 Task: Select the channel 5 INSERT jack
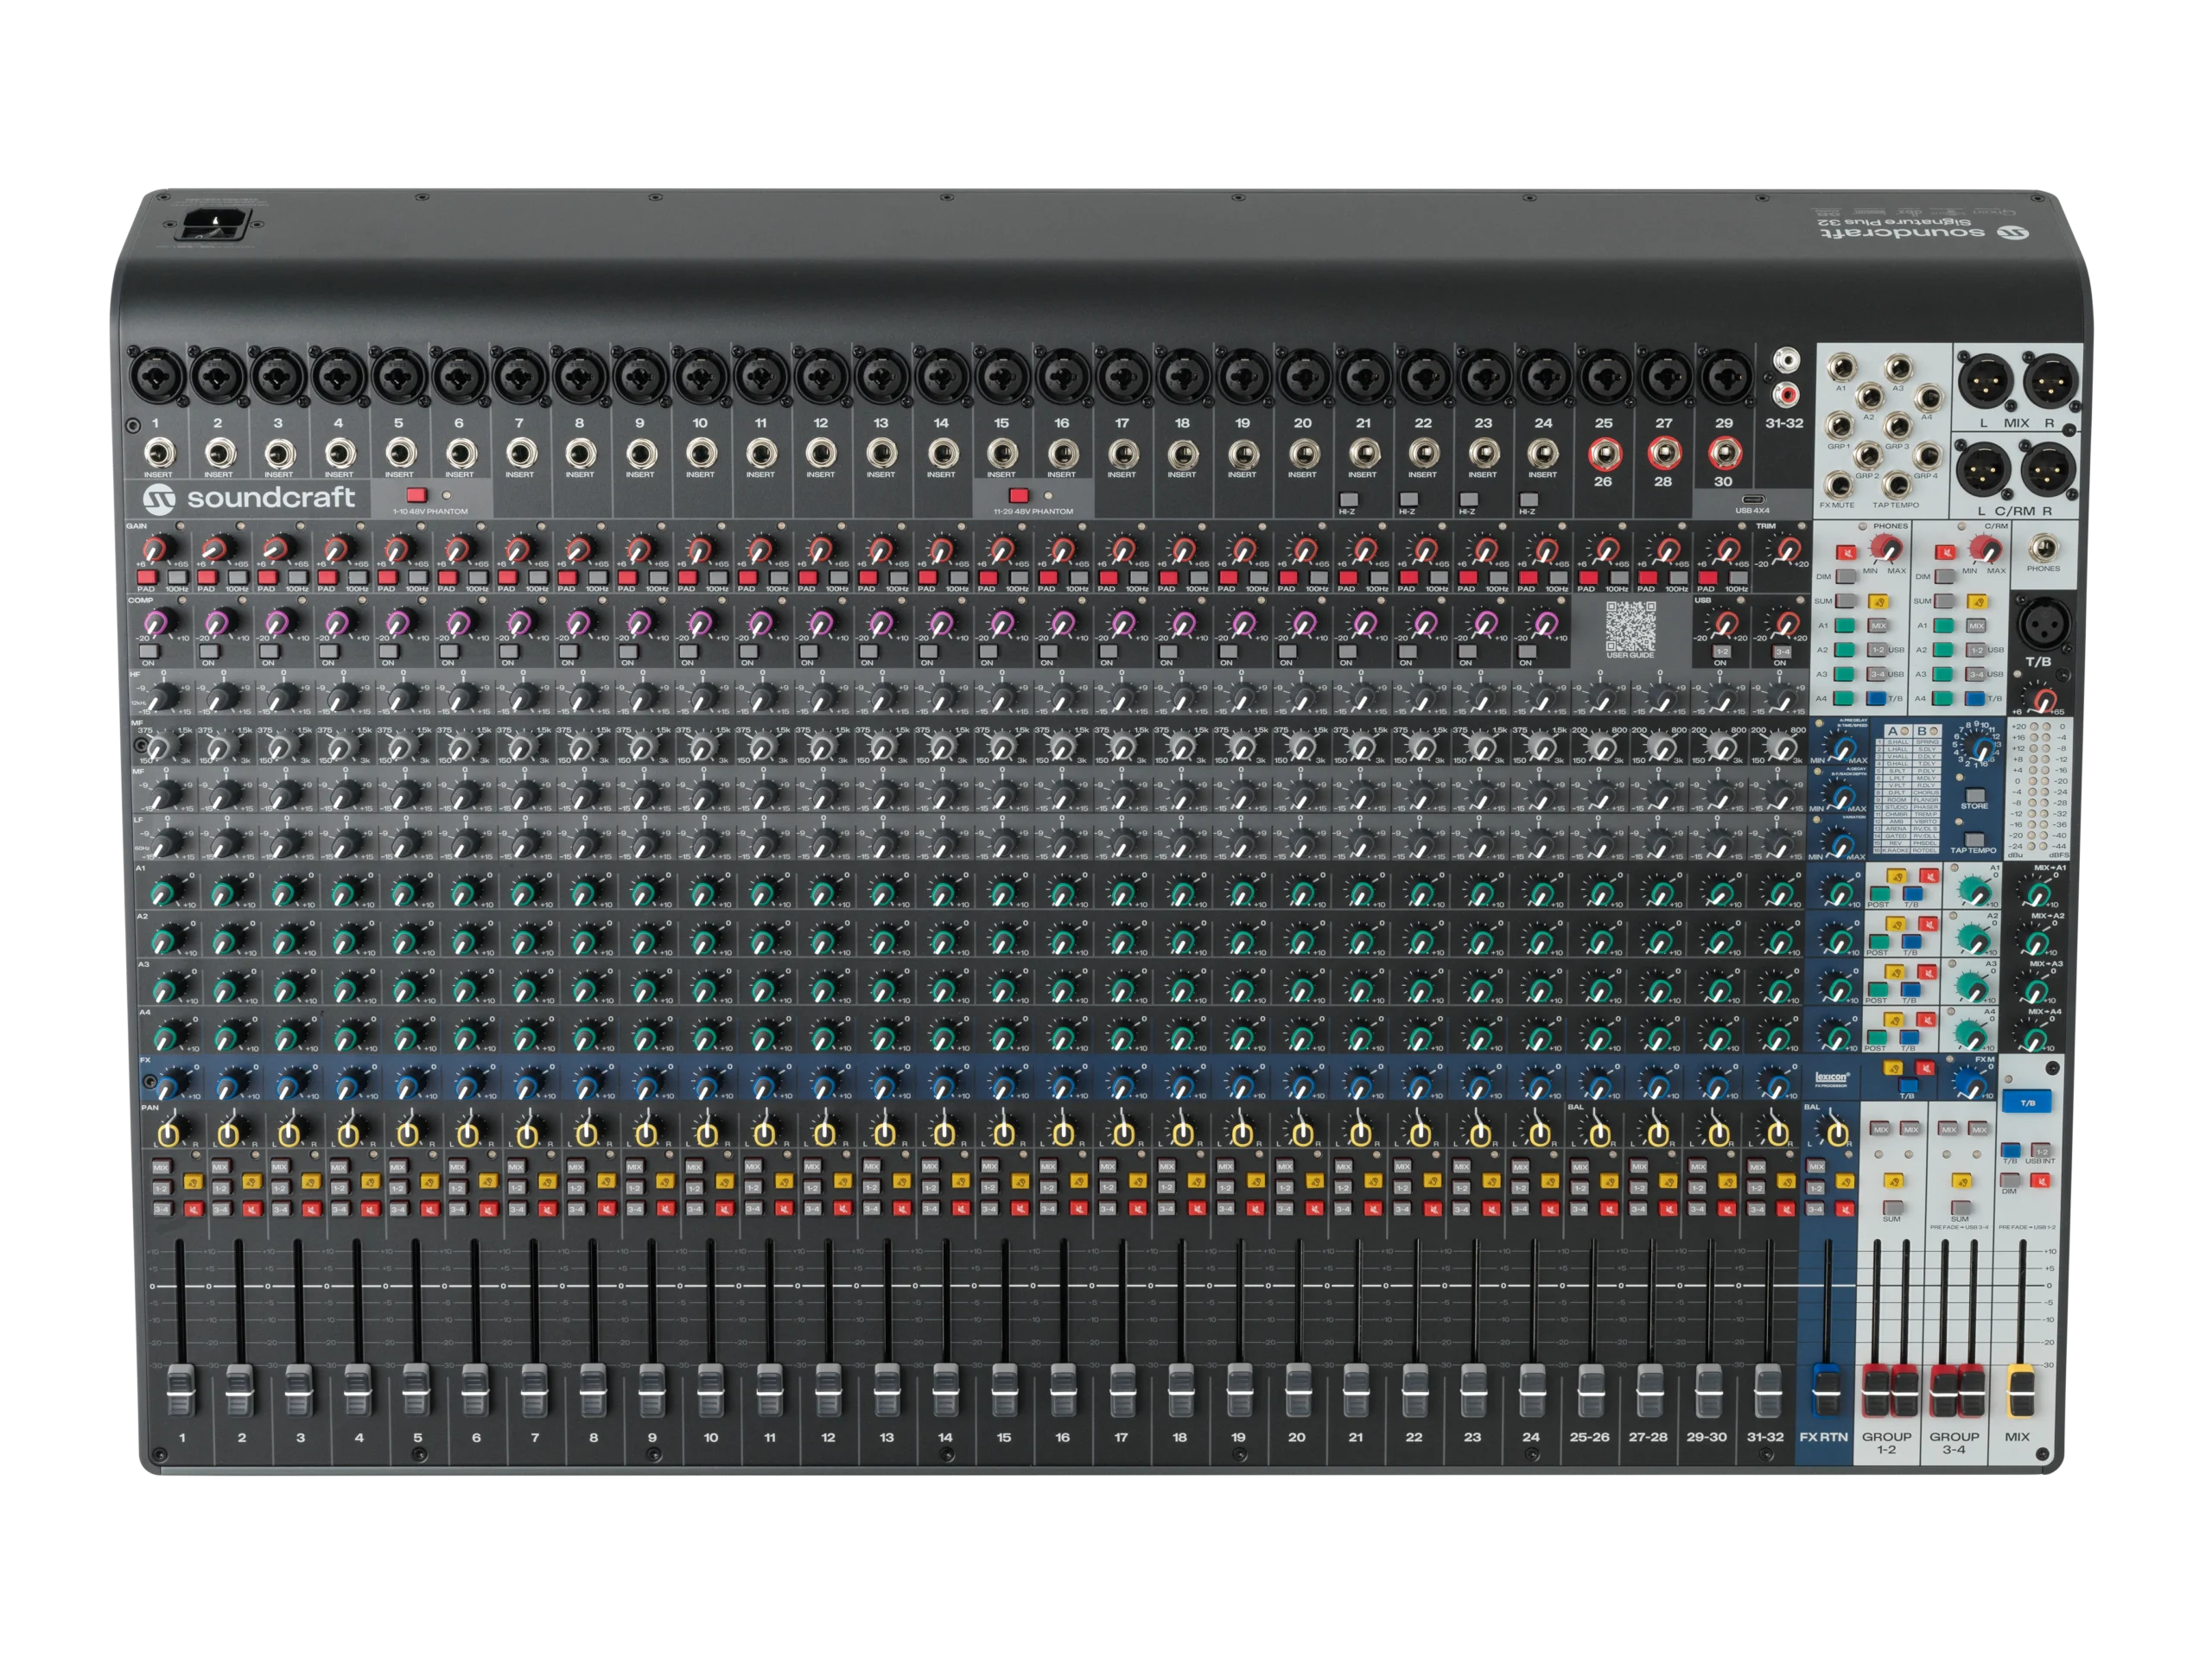click(x=400, y=453)
